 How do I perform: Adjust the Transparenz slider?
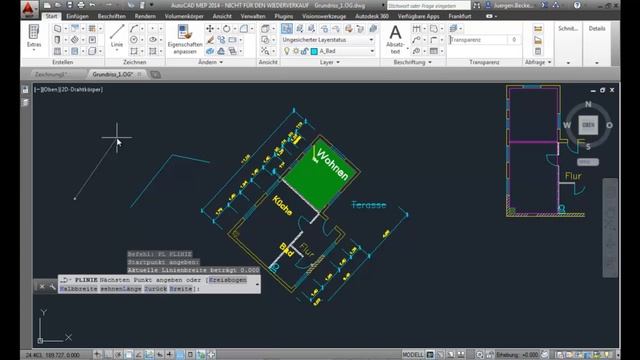point(478,40)
